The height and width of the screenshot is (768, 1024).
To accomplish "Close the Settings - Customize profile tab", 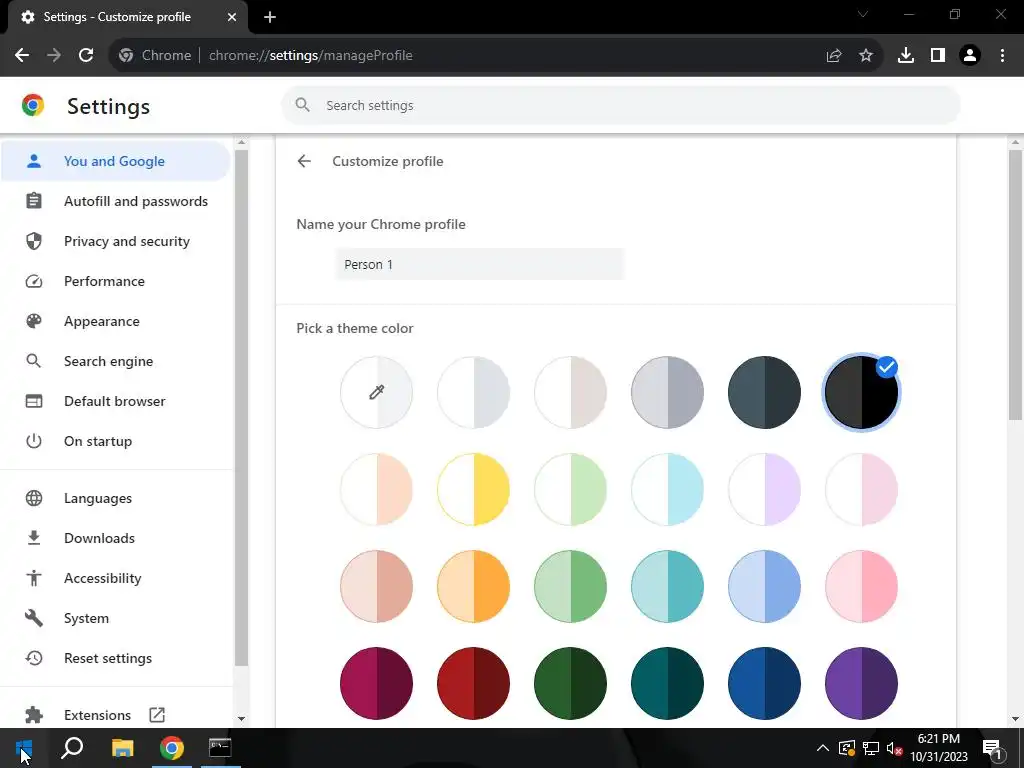I will 232,17.
